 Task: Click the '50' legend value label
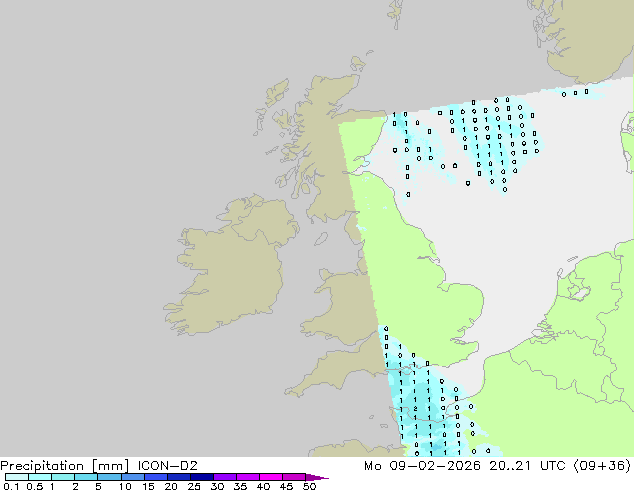point(309,486)
